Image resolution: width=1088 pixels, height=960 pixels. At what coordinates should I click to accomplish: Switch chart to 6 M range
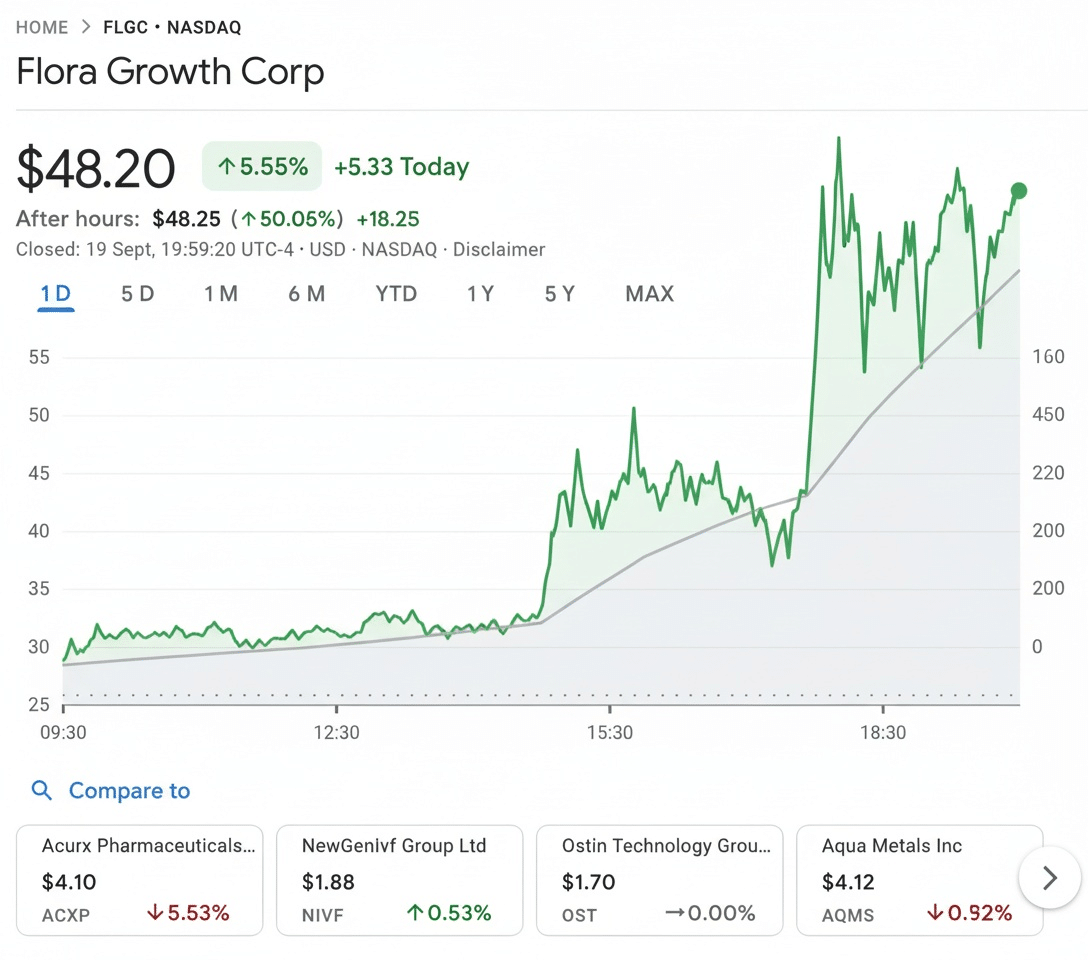[x=307, y=294]
